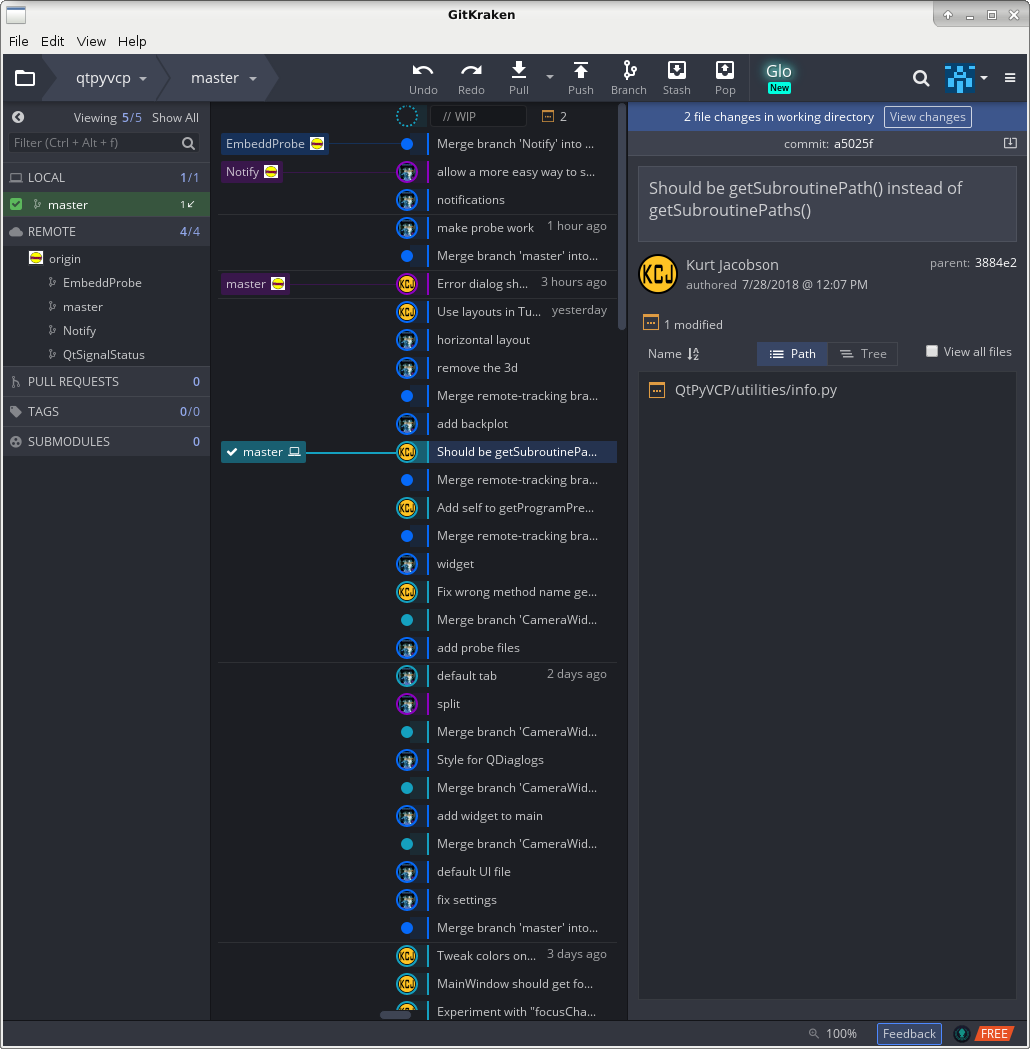Expand the SUBMODULES section

click(x=106, y=442)
